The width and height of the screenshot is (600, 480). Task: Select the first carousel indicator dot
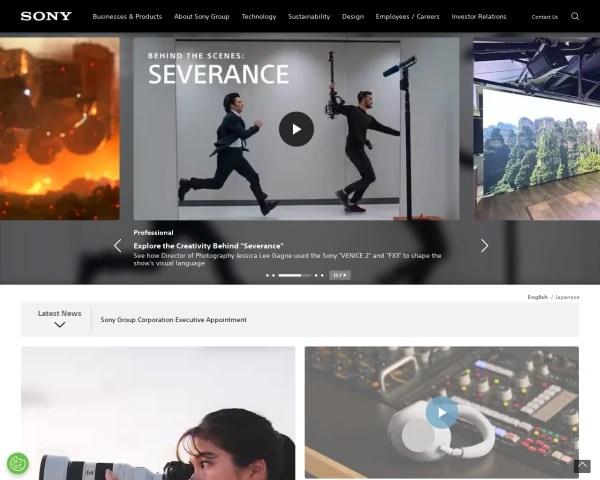267,275
